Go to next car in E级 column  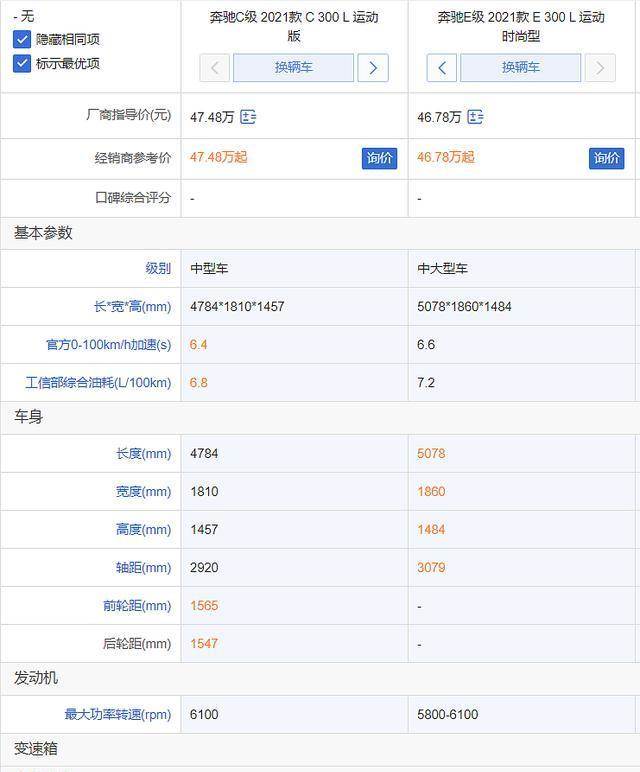click(x=600, y=68)
